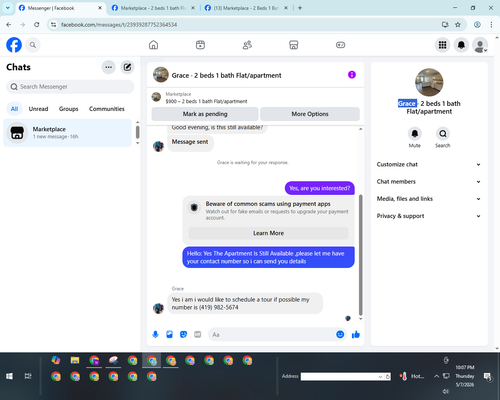Choose a GIF icon
The width and height of the screenshot is (500, 400).
coord(198,334)
